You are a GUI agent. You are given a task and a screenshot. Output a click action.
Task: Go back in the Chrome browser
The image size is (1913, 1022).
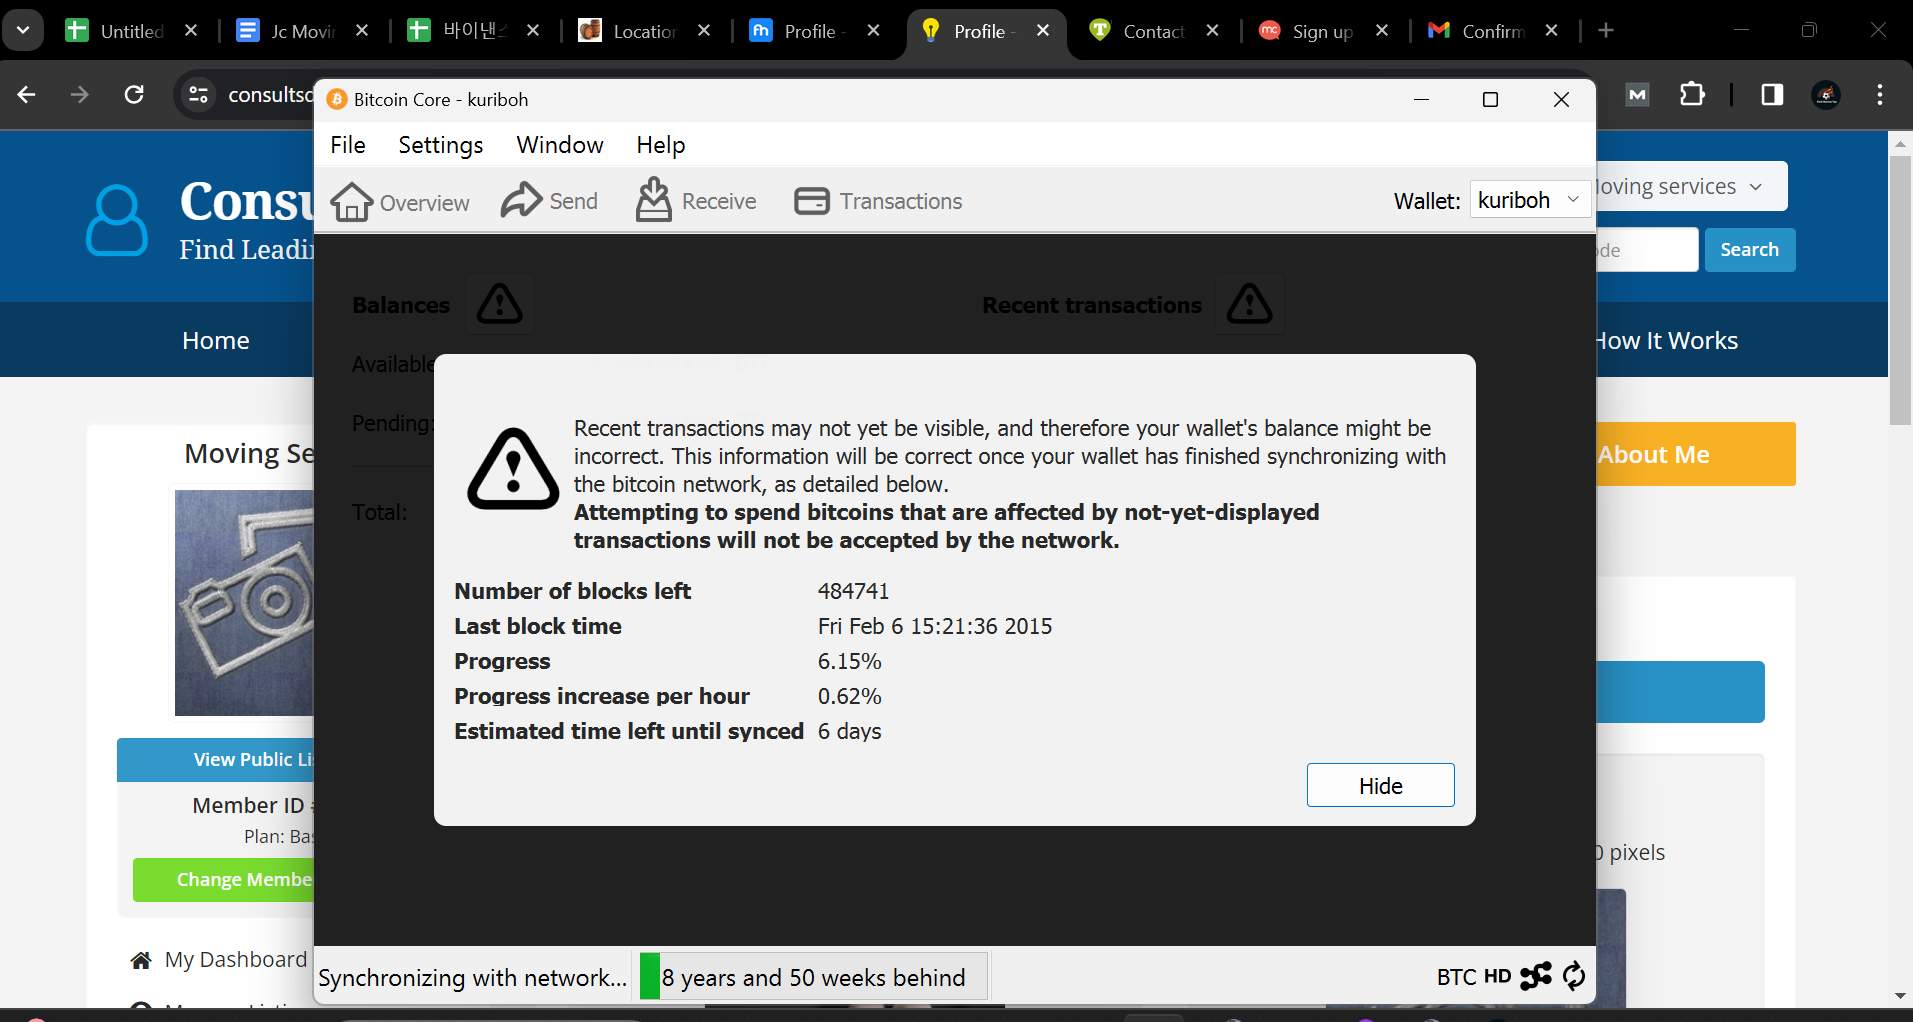pos(27,95)
